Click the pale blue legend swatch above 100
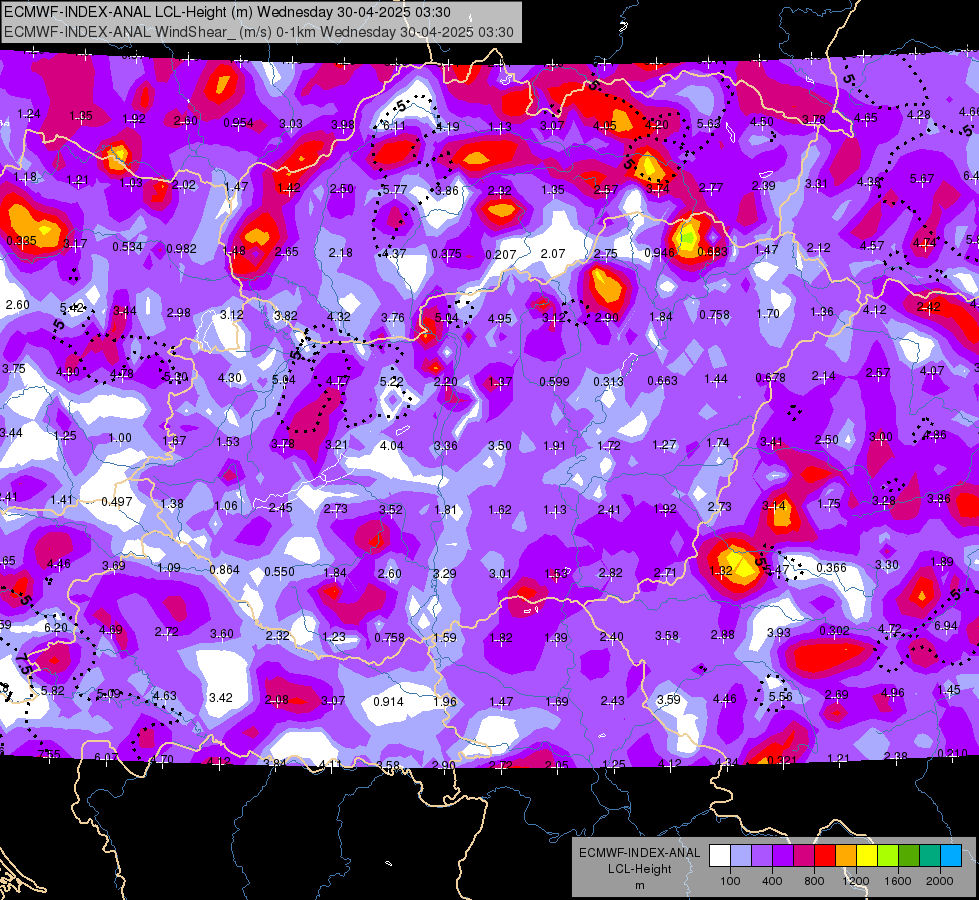 coord(741,856)
